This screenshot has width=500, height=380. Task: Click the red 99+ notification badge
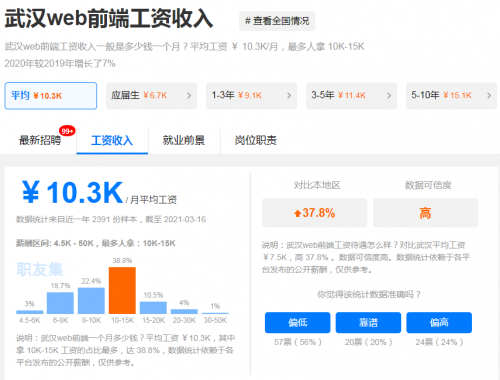click(67, 131)
